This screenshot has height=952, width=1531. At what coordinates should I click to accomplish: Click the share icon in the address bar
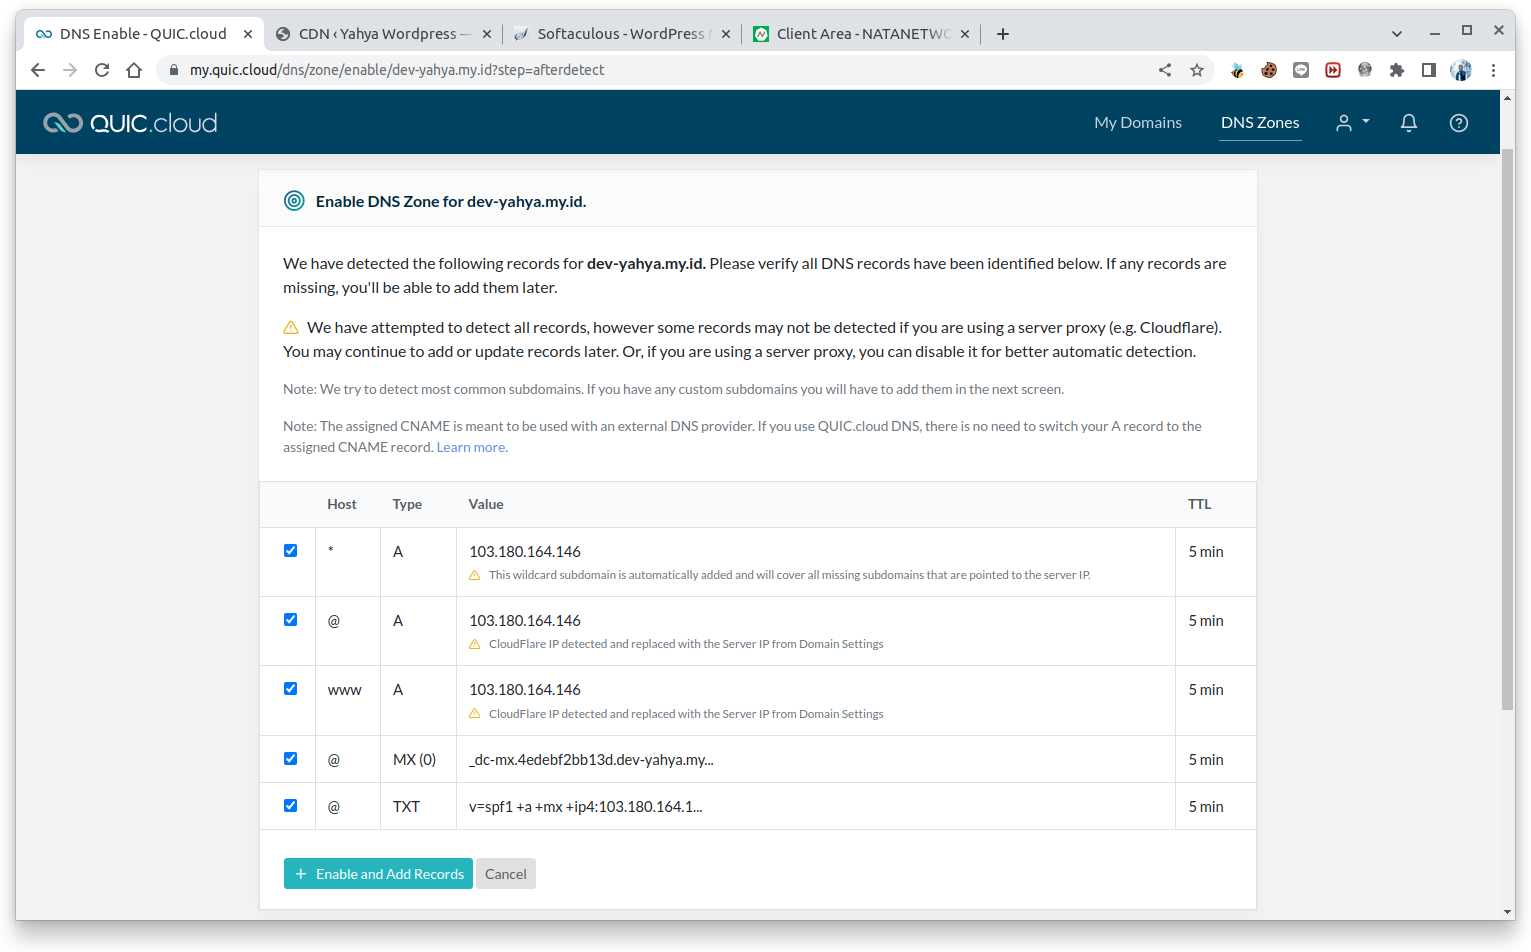point(1164,70)
